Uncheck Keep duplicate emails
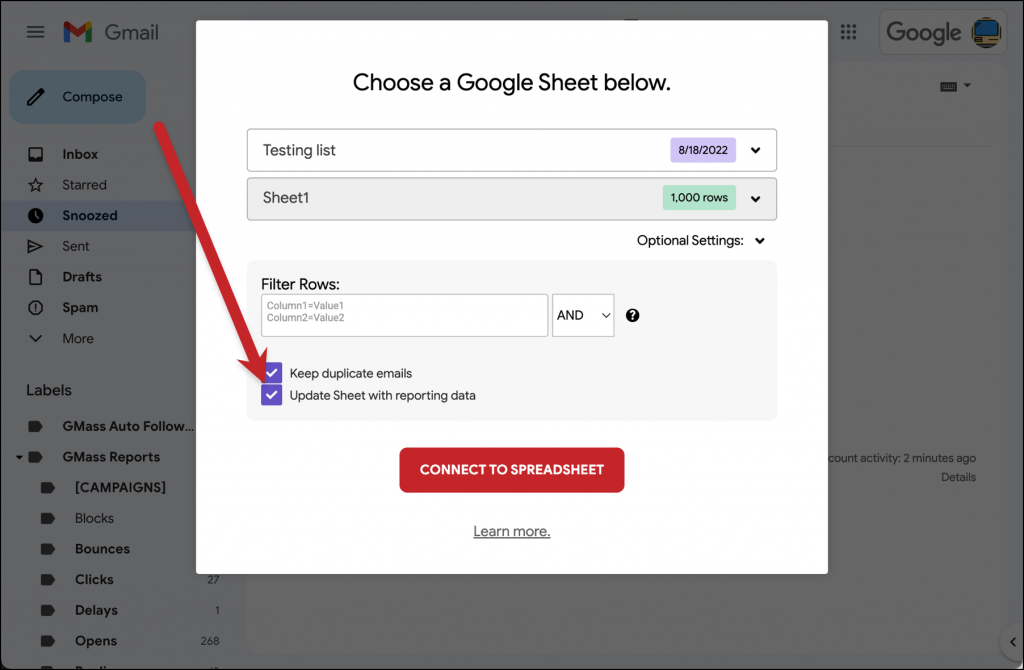Screen dimensions: 1024x670 point(271,371)
